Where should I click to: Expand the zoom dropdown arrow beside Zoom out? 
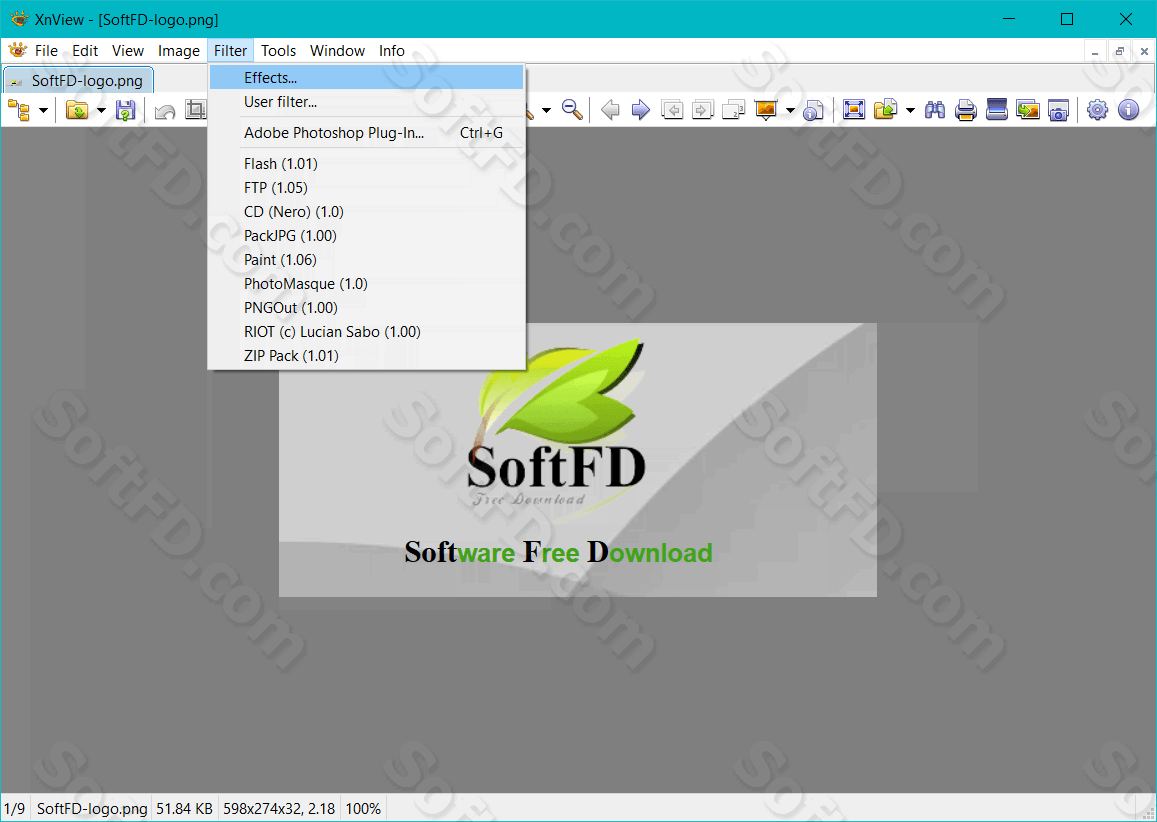pos(546,111)
